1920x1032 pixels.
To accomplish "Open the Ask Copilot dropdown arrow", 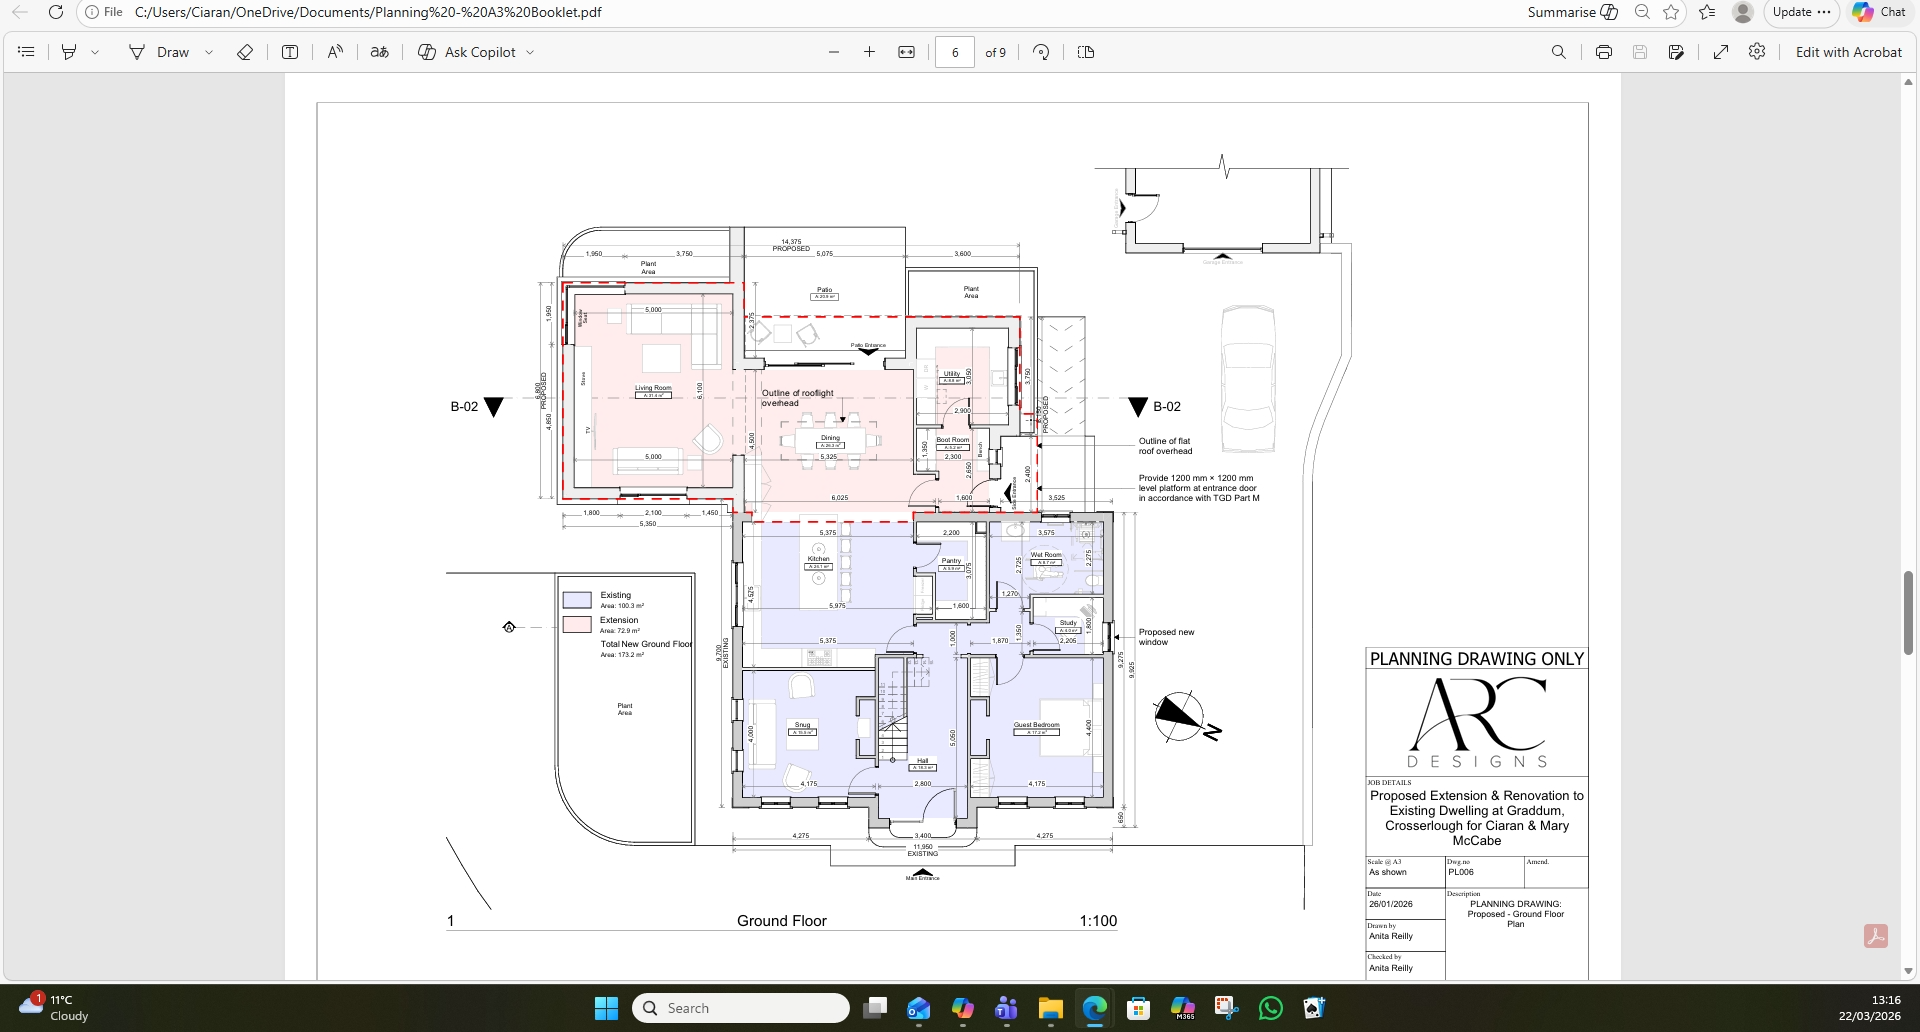I will [x=530, y=52].
